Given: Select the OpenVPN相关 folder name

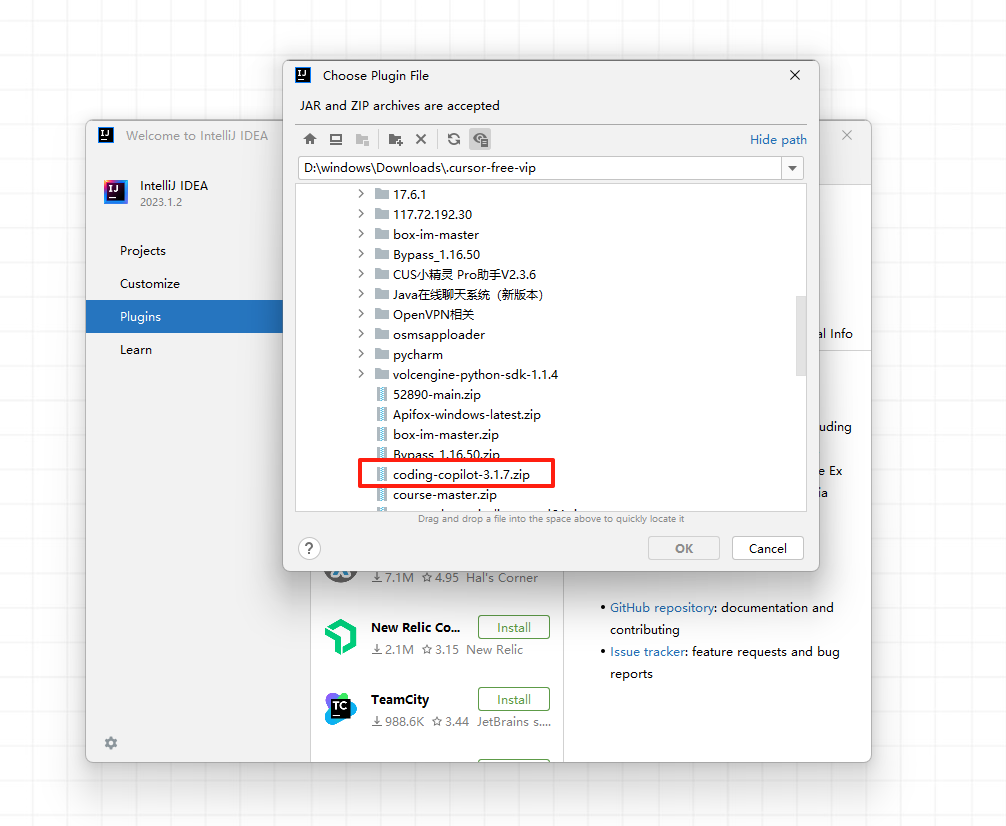Looking at the screenshot, I should click(434, 314).
